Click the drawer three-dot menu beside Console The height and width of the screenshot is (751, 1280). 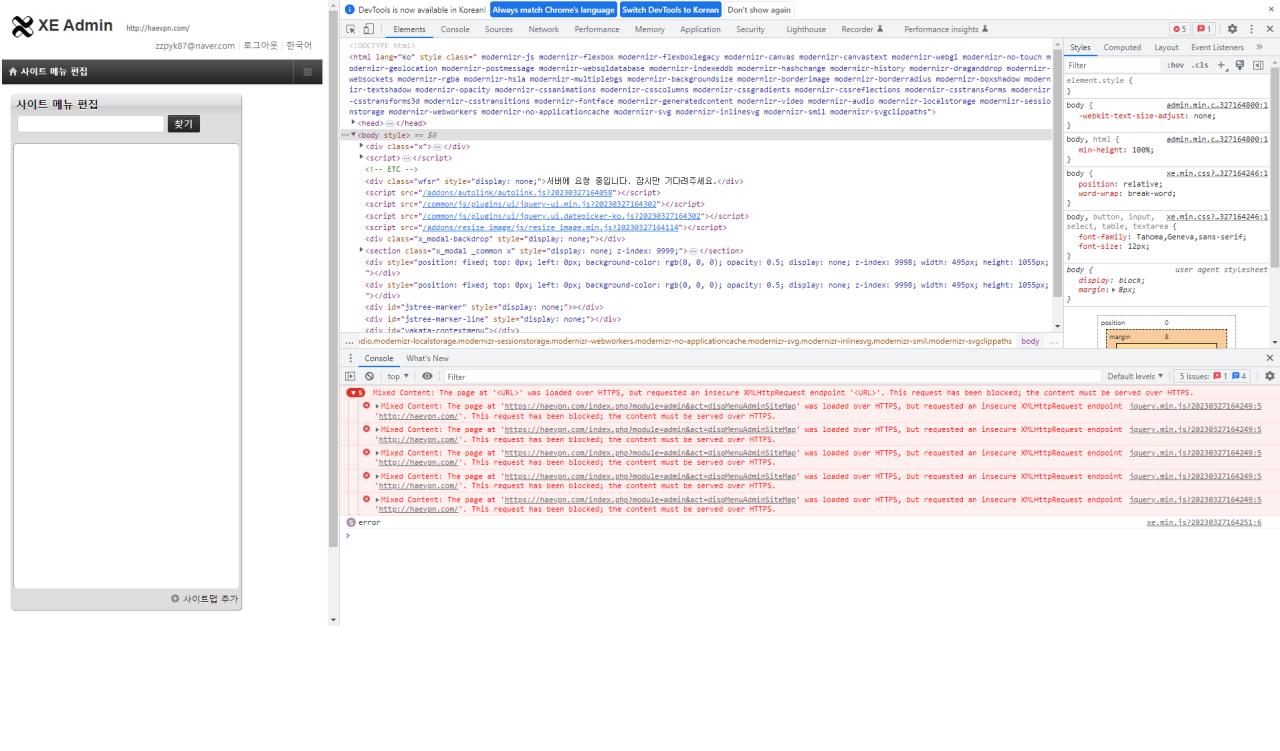[x=350, y=358]
